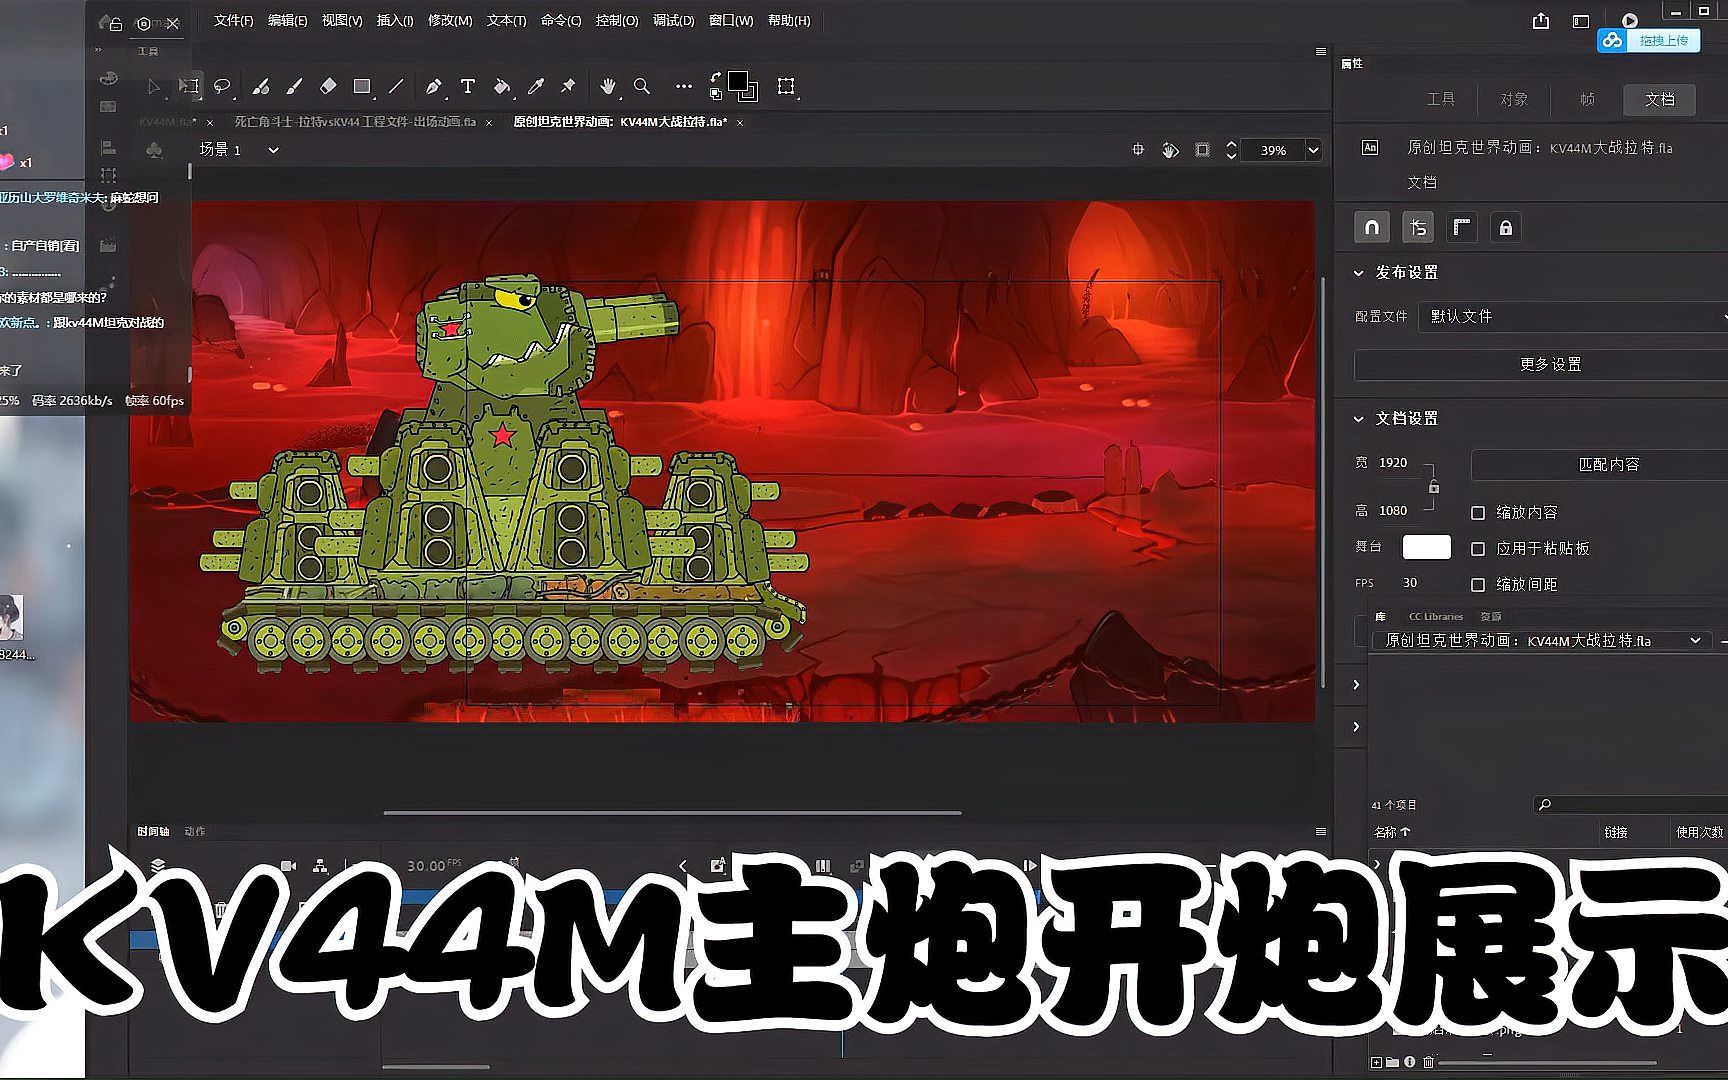This screenshot has width=1728, height=1080.
Task: Open the timeline panel options menu
Action: click(1321, 831)
